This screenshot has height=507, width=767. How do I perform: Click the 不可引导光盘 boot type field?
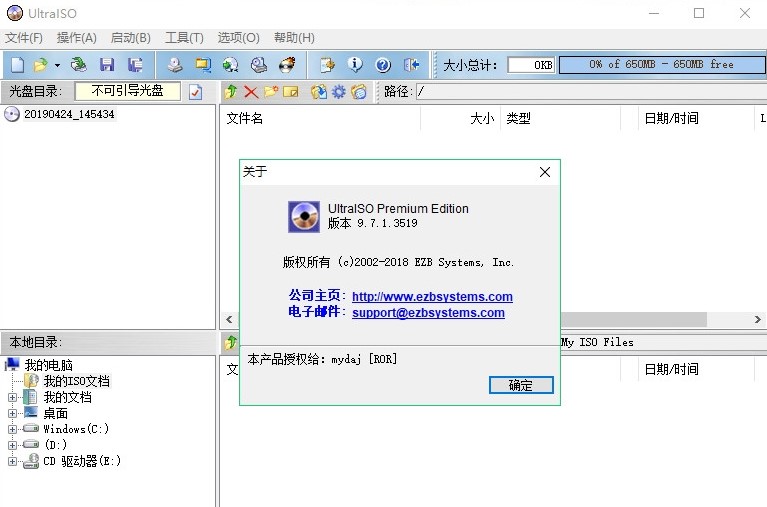pyautogui.click(x=127, y=91)
